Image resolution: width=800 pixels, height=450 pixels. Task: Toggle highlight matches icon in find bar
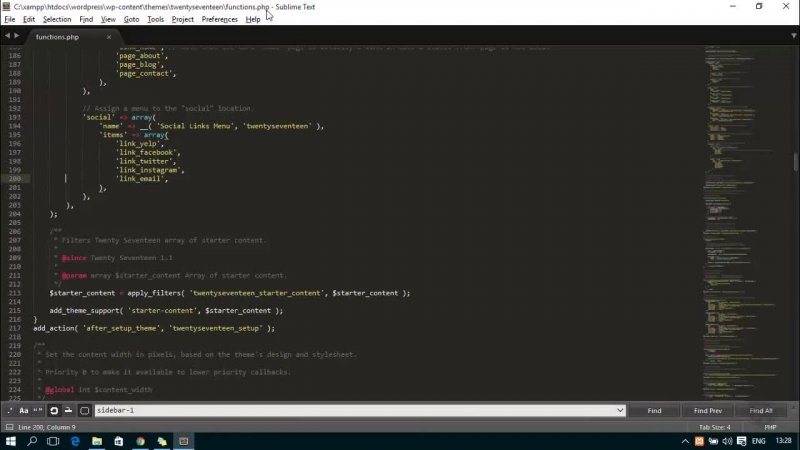click(x=84, y=411)
